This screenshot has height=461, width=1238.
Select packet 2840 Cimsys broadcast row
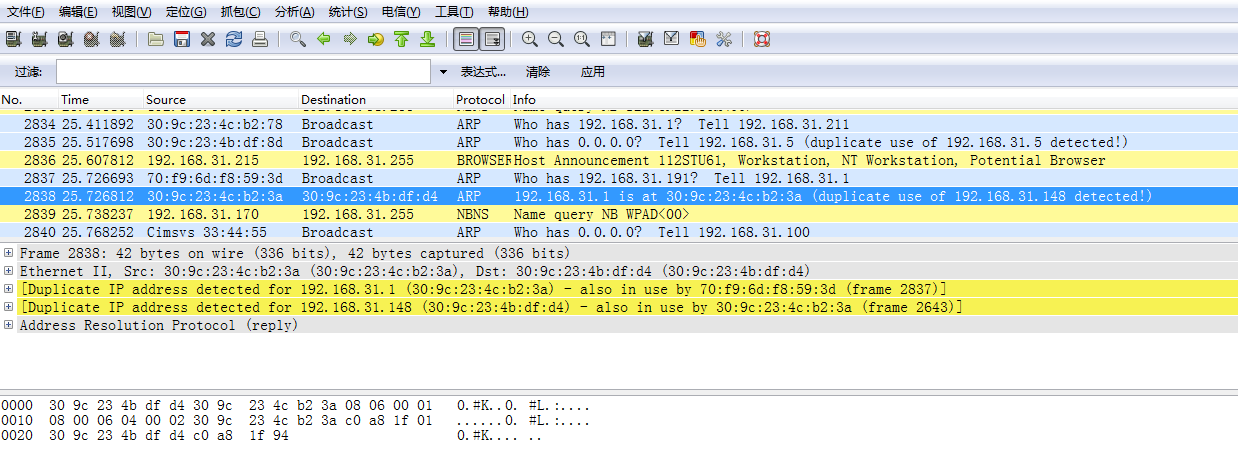(619, 232)
